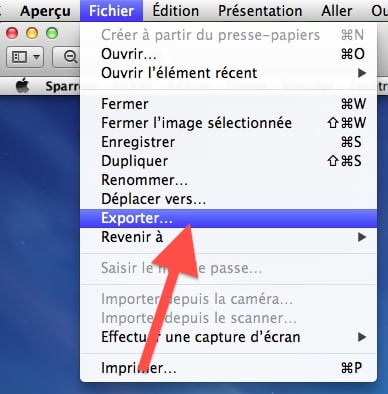388x394 pixels.
Task: Select Enregistrer menu entry
Action: pos(228,142)
